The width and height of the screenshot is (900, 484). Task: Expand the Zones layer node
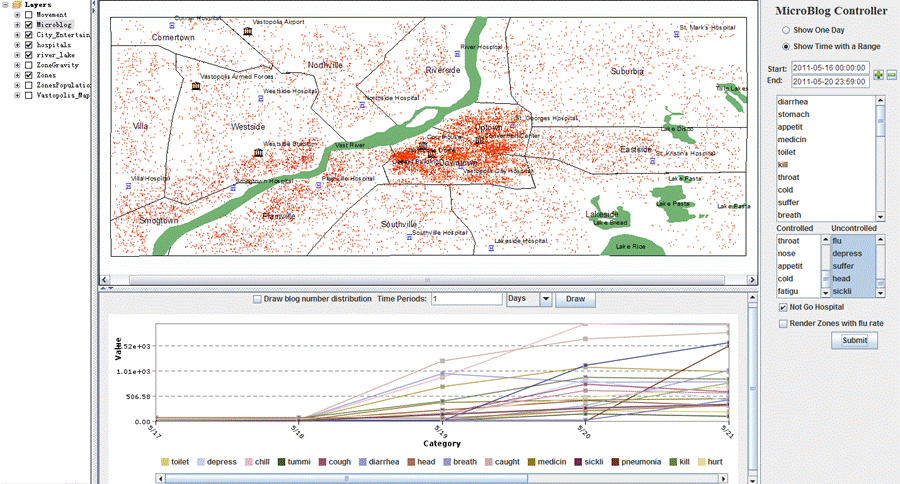[17, 75]
